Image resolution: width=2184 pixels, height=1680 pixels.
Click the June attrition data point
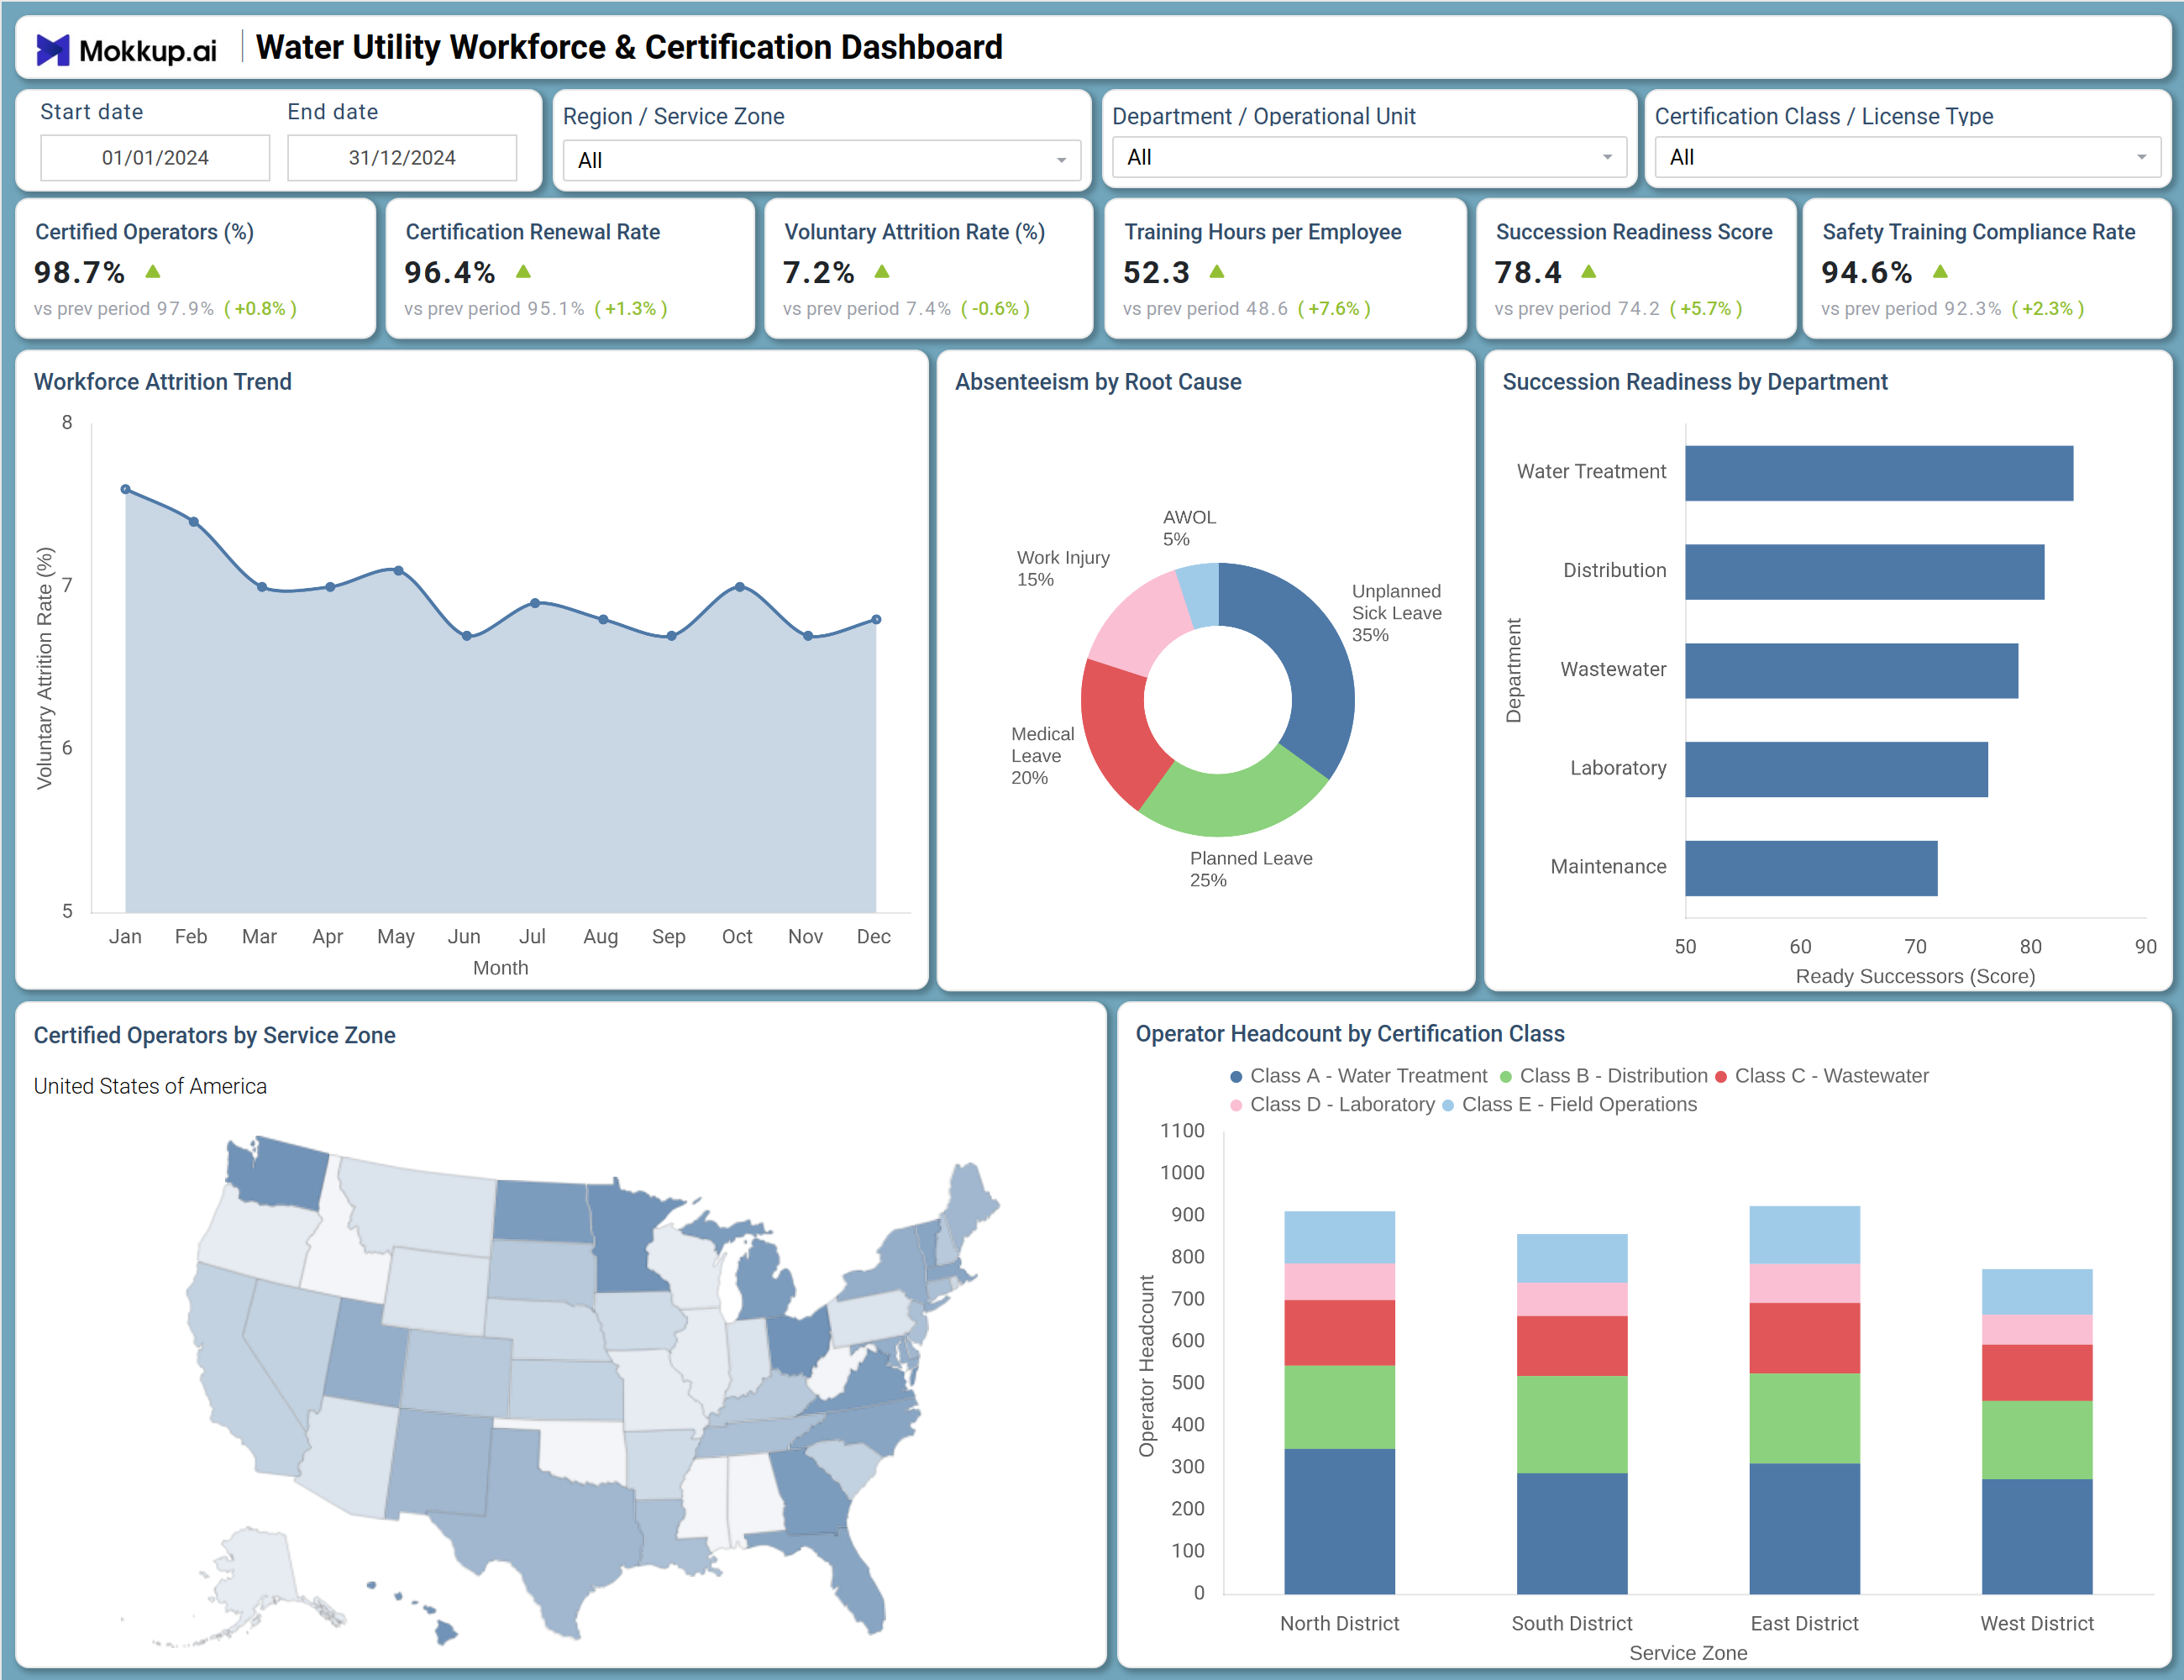click(467, 636)
